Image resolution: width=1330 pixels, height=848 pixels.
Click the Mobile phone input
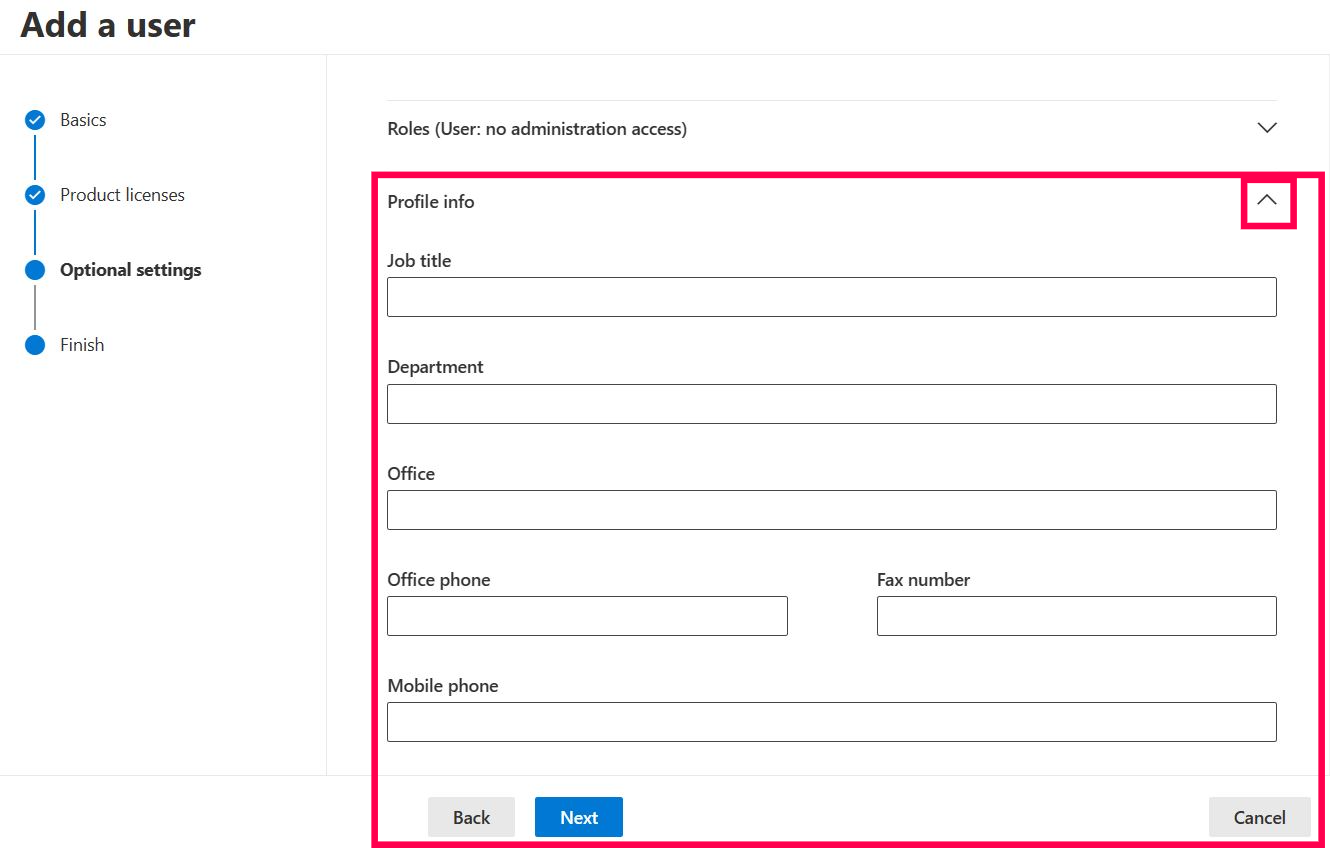[x=831, y=722]
